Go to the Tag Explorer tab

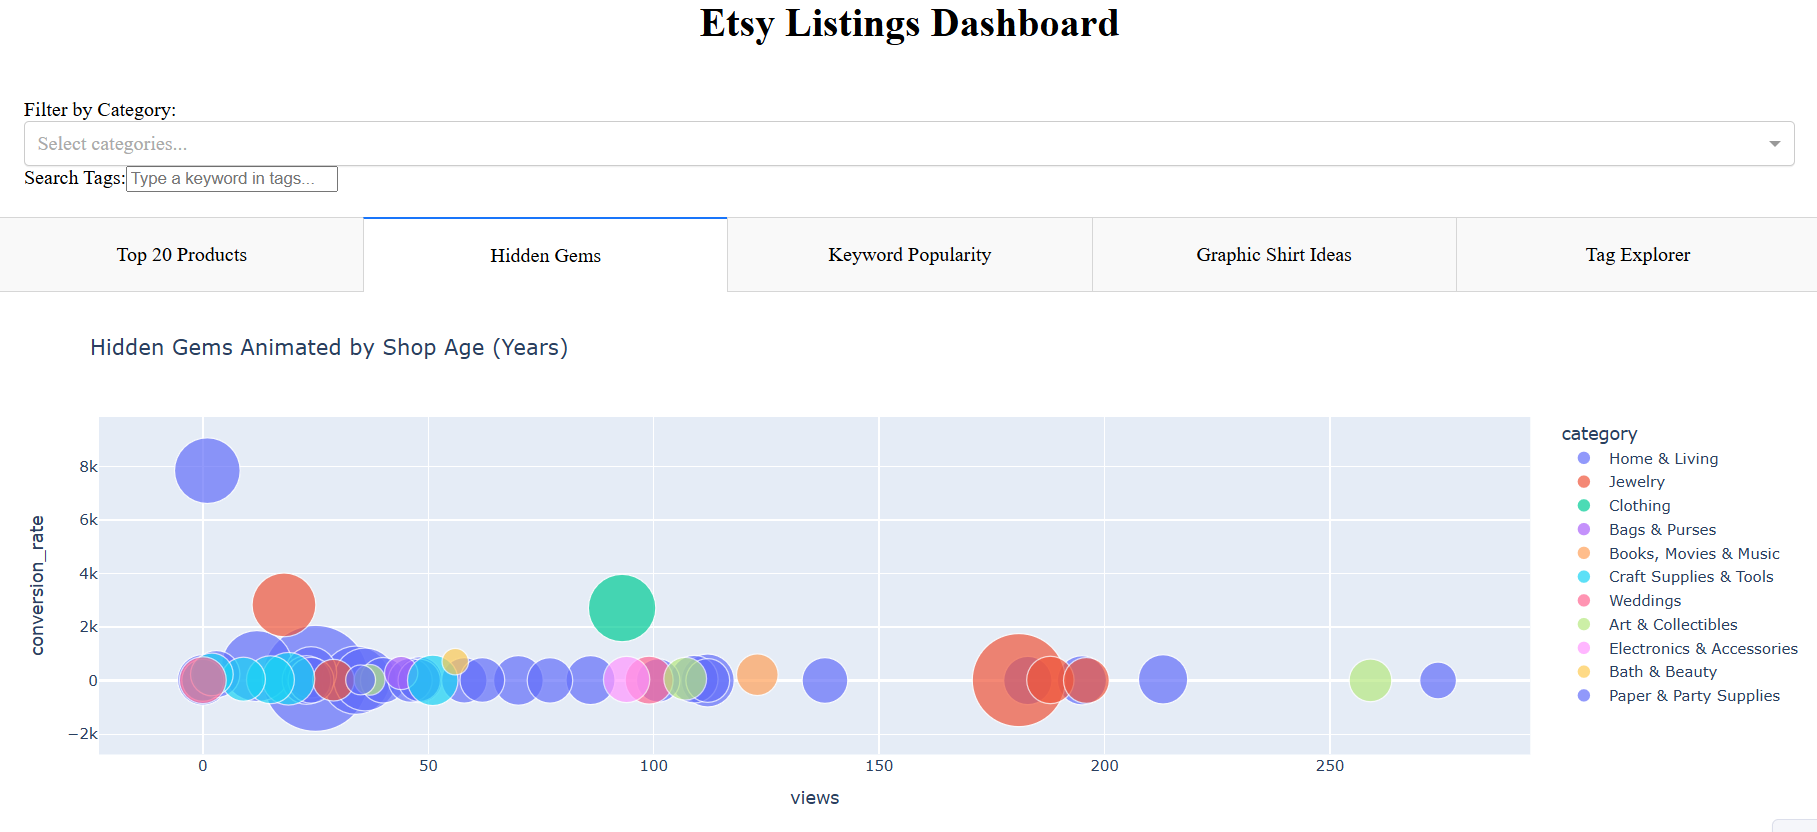pyautogui.click(x=1637, y=255)
